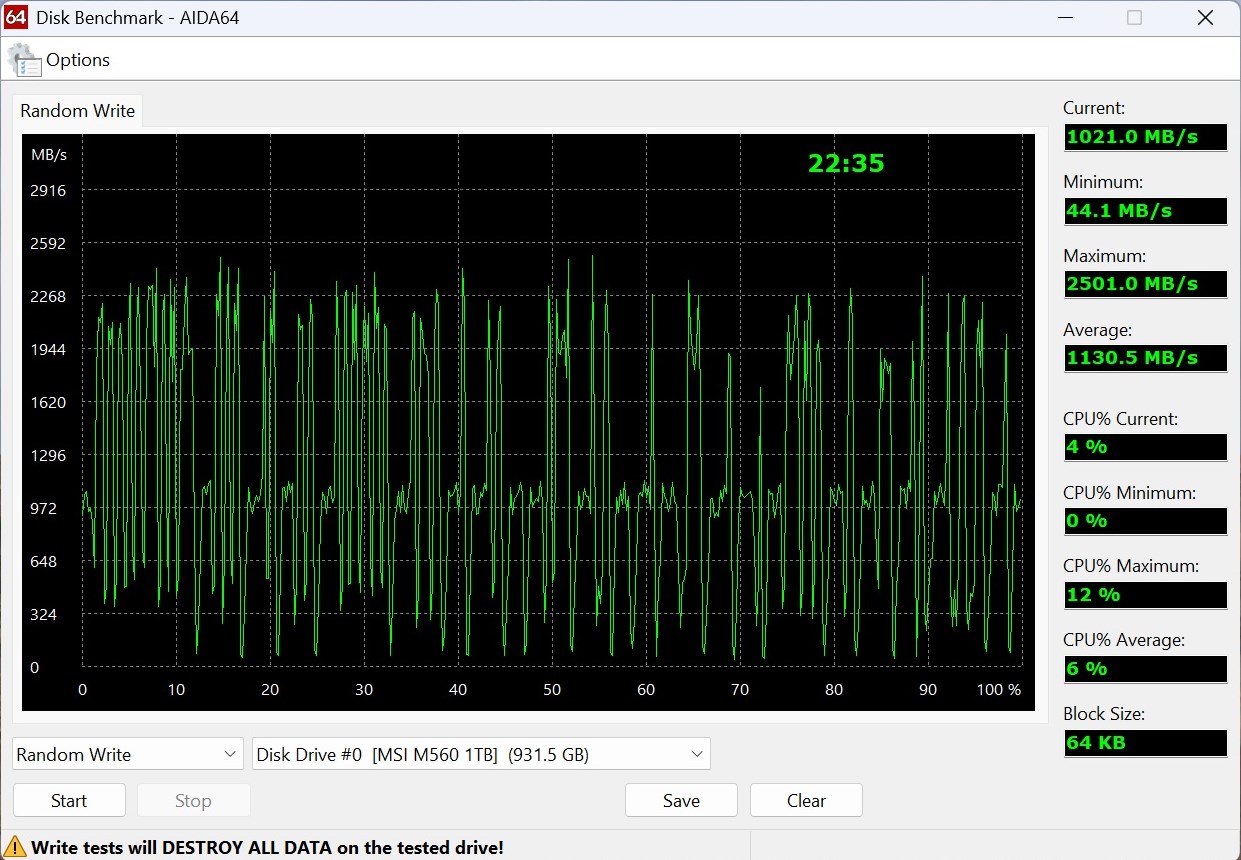Click the greyed-out Stop button
Screen dimensions: 1241x860
coord(193,801)
